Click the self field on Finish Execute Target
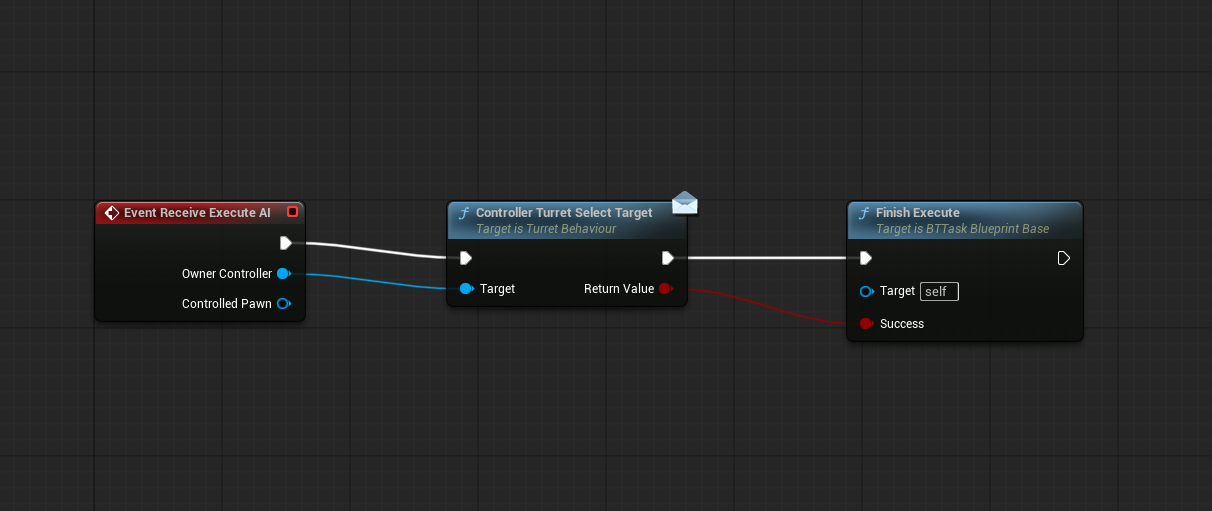 [938, 292]
